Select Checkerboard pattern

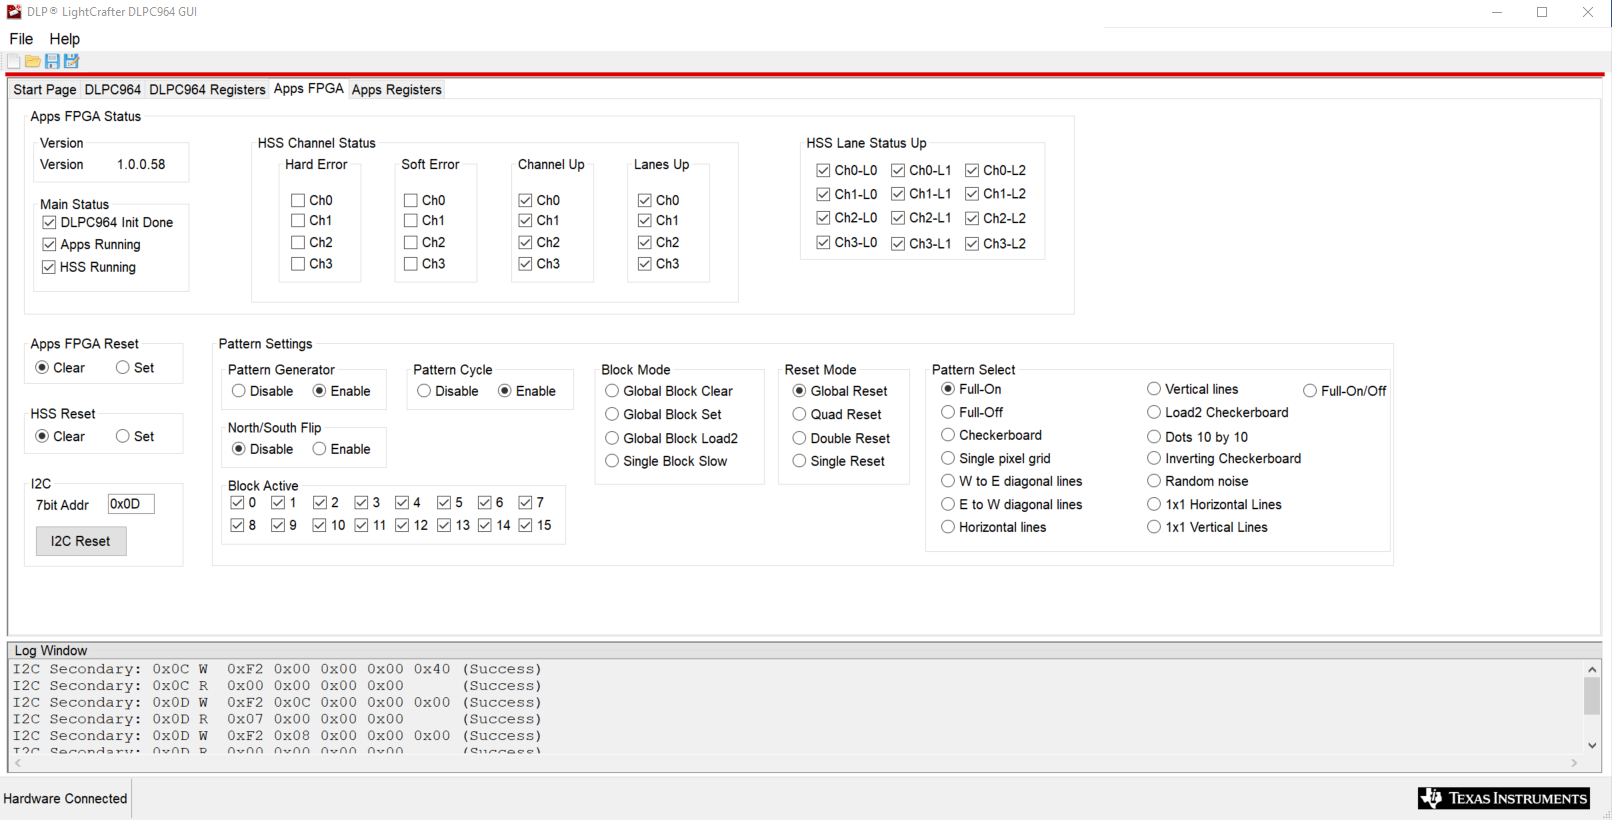coord(948,435)
